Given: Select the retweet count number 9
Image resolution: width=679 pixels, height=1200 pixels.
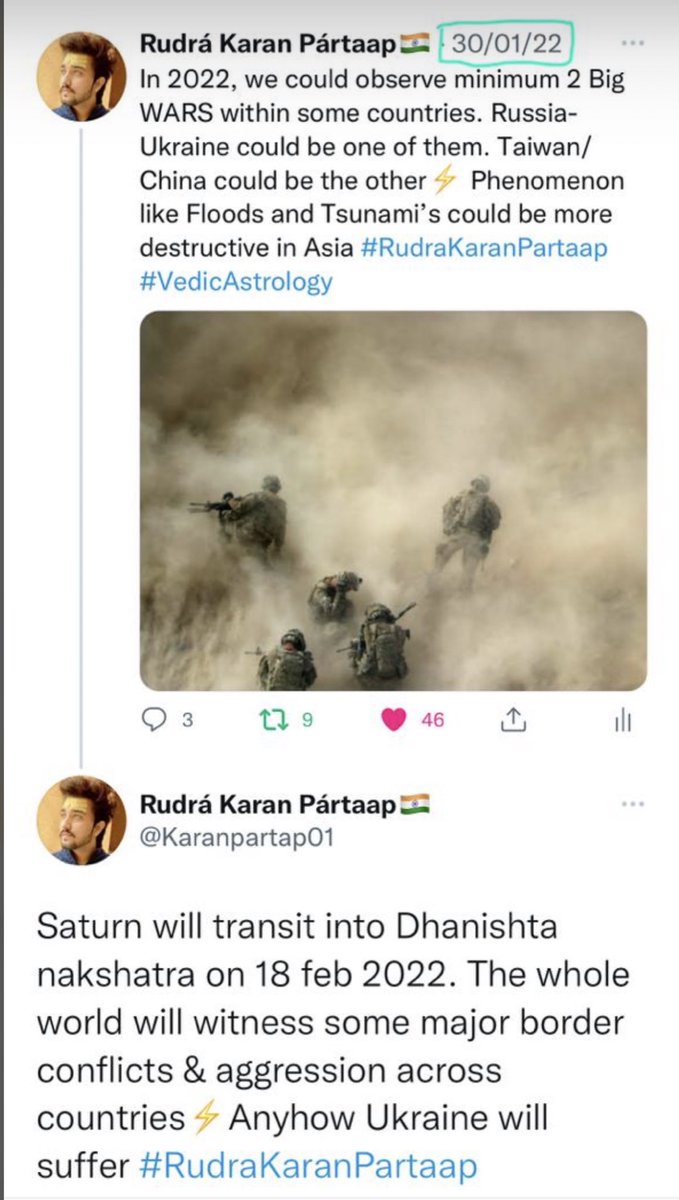Looking at the screenshot, I should (308, 720).
